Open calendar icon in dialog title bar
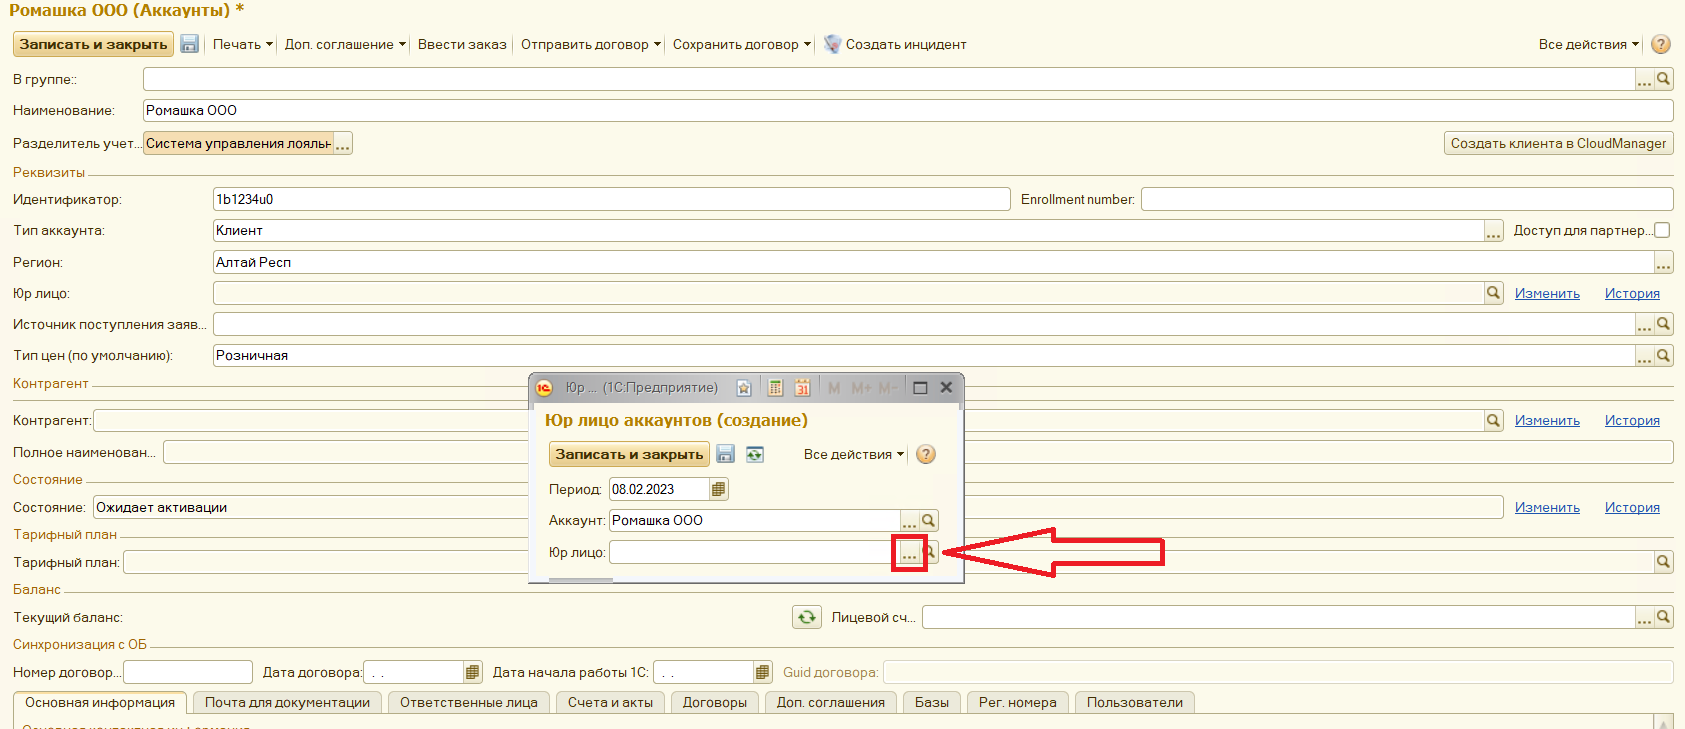This screenshot has height=729, width=1685. [x=802, y=388]
